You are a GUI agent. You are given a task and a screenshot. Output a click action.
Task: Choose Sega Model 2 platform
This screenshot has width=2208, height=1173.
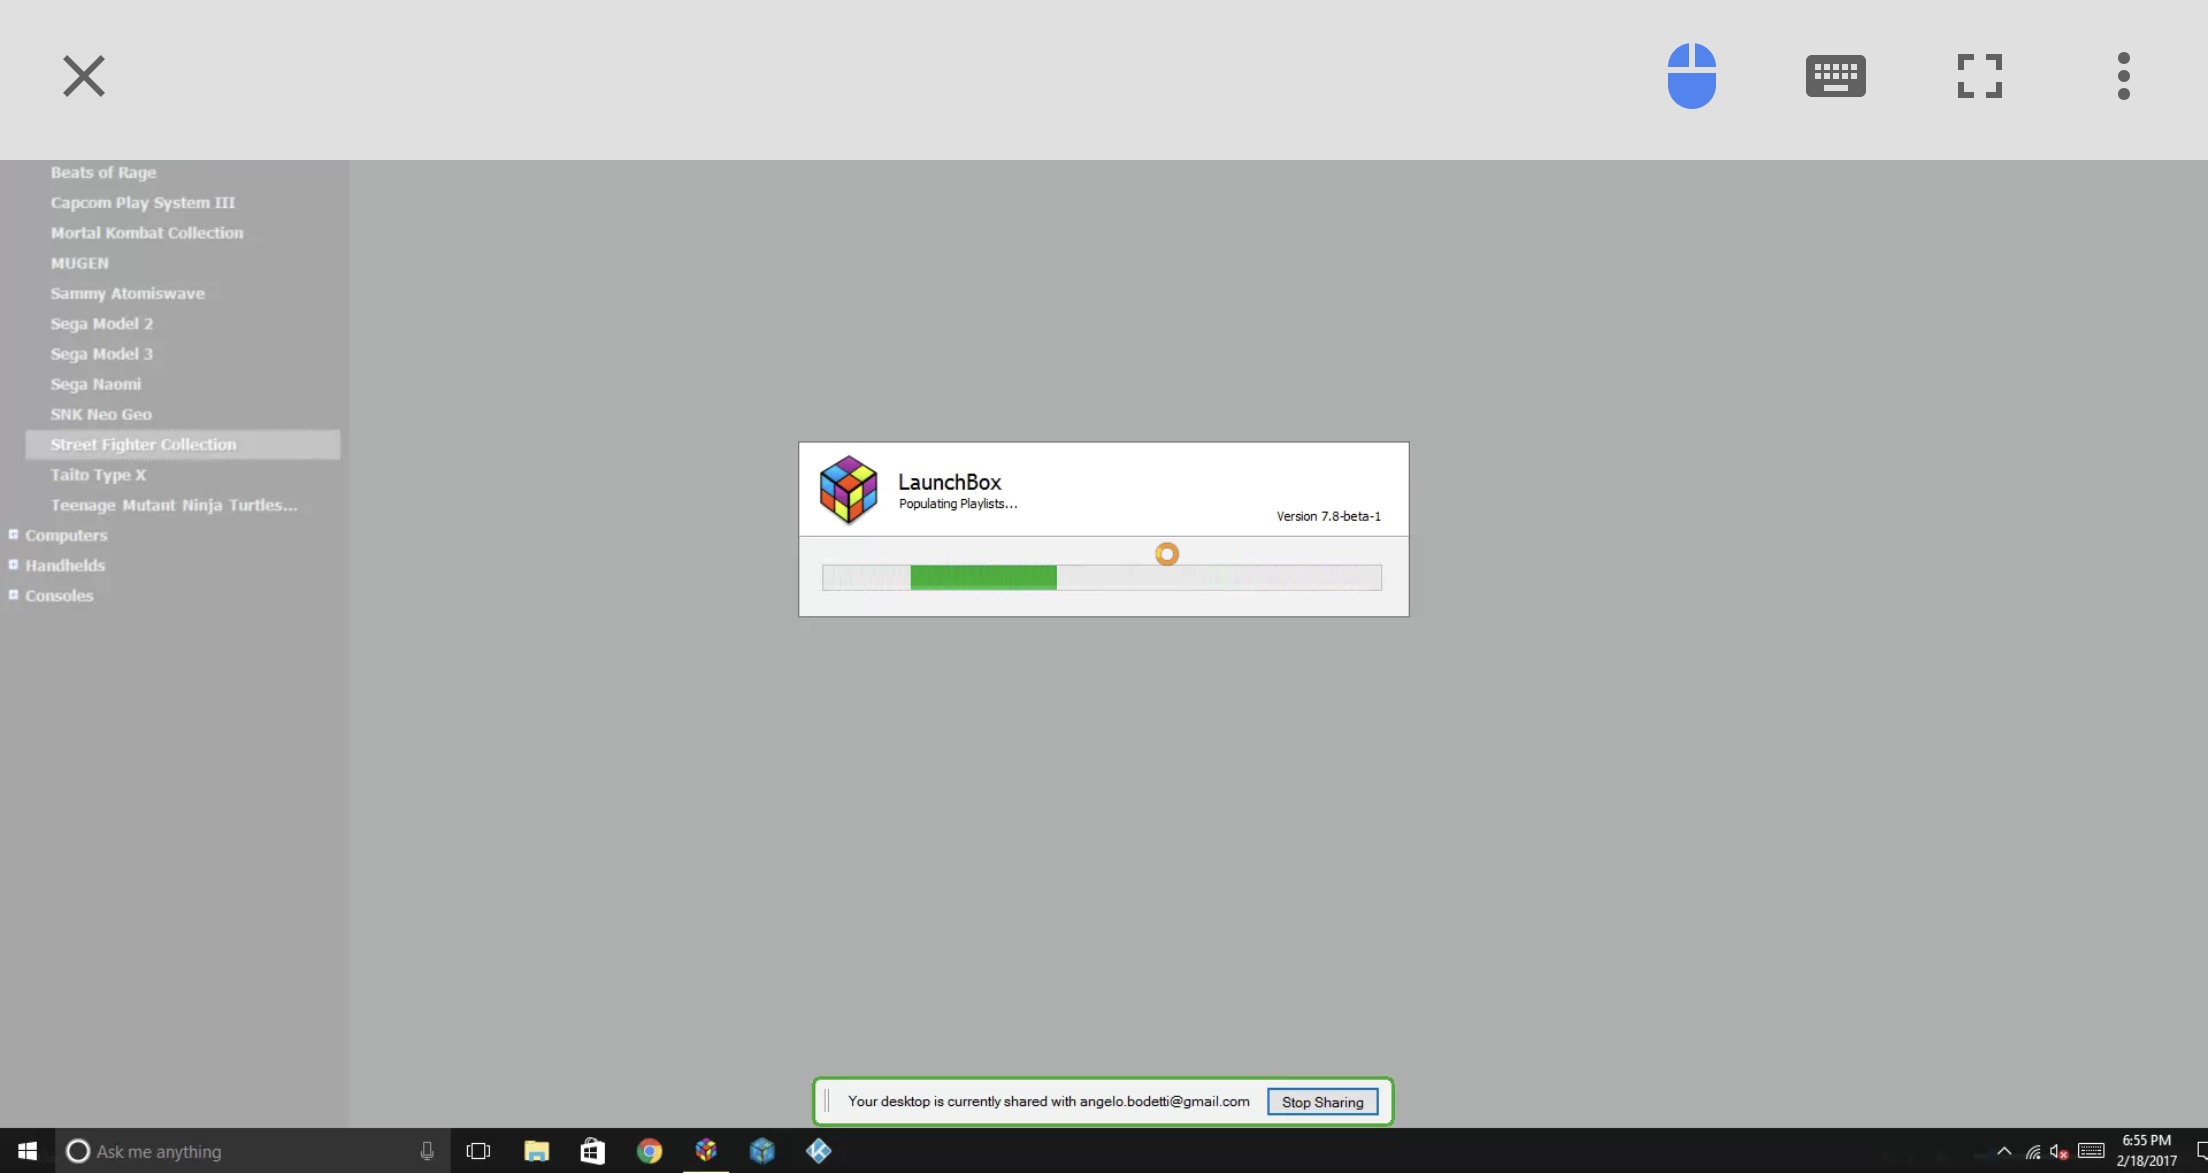click(102, 323)
